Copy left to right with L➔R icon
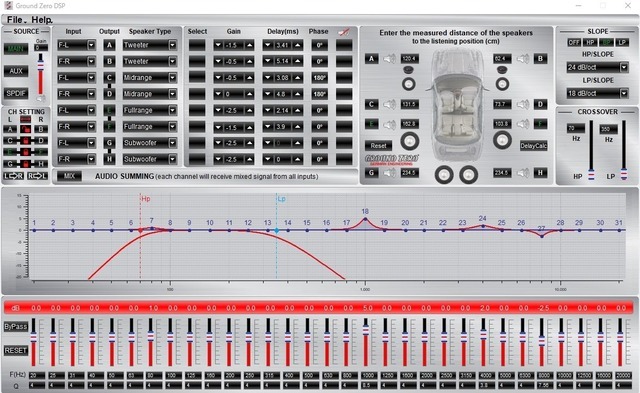Viewport: 640px width, 393px height. tap(13, 176)
